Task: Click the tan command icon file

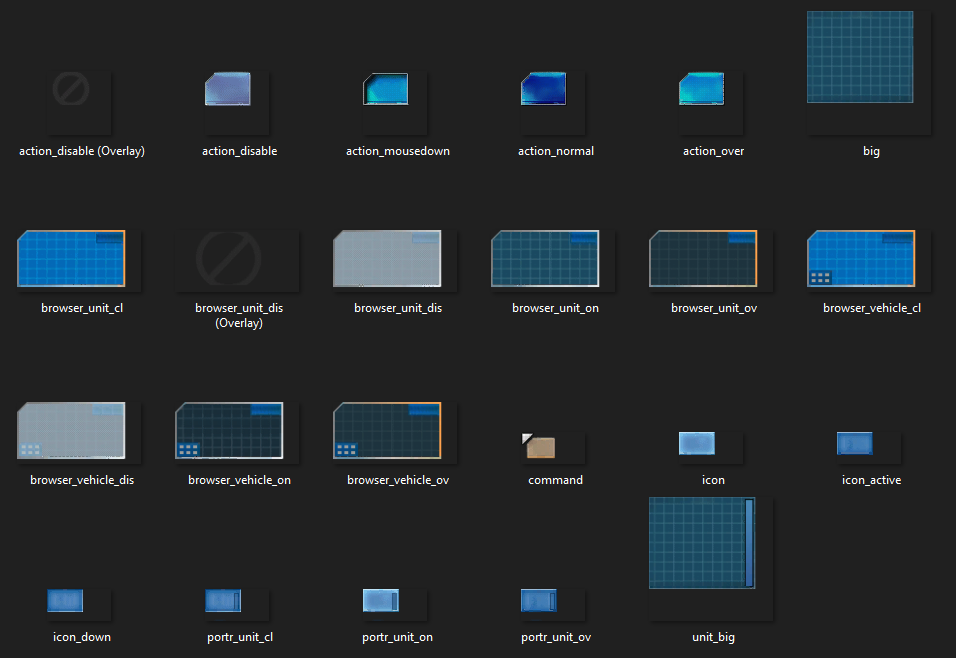Action: (540, 447)
